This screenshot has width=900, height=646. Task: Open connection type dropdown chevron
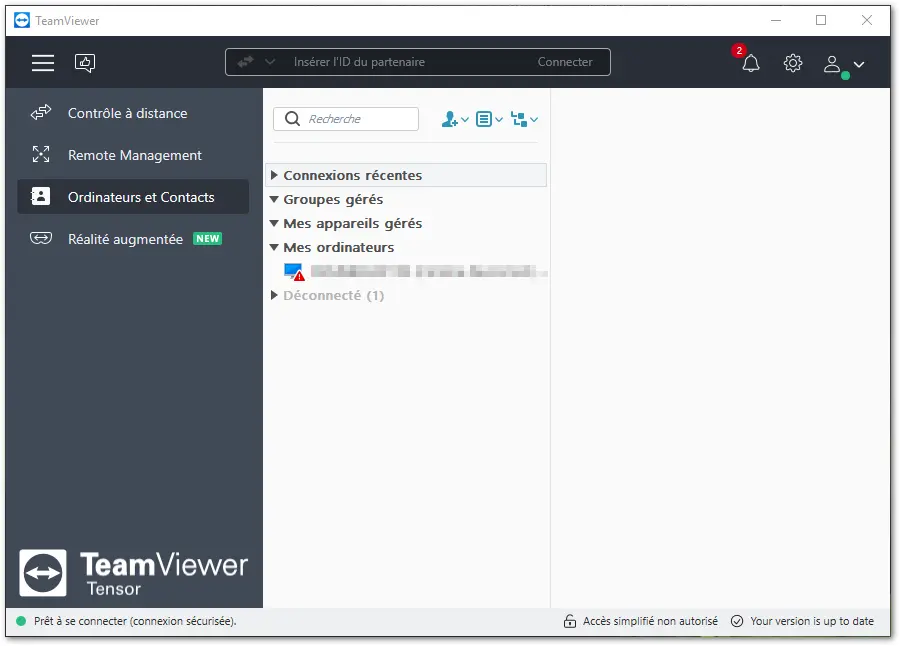tap(270, 62)
